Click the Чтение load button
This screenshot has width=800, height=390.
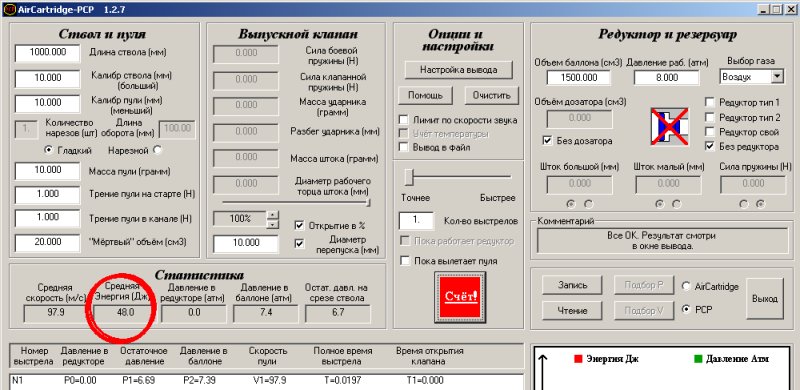tap(572, 310)
